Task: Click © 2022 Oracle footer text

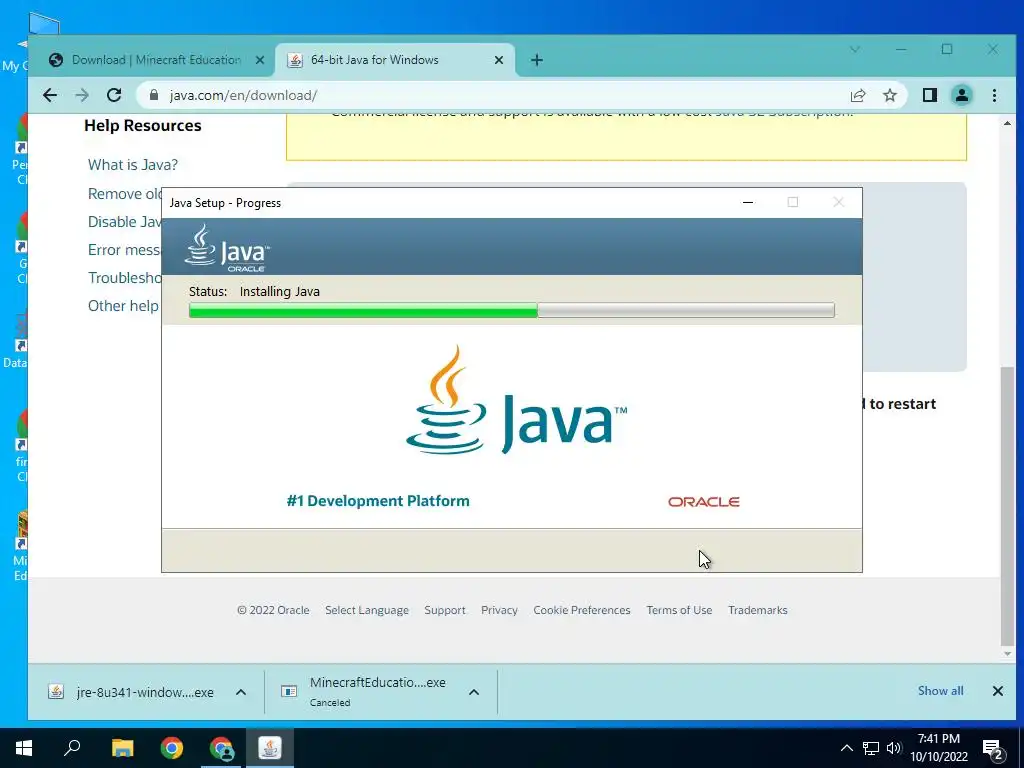Action: click(273, 610)
